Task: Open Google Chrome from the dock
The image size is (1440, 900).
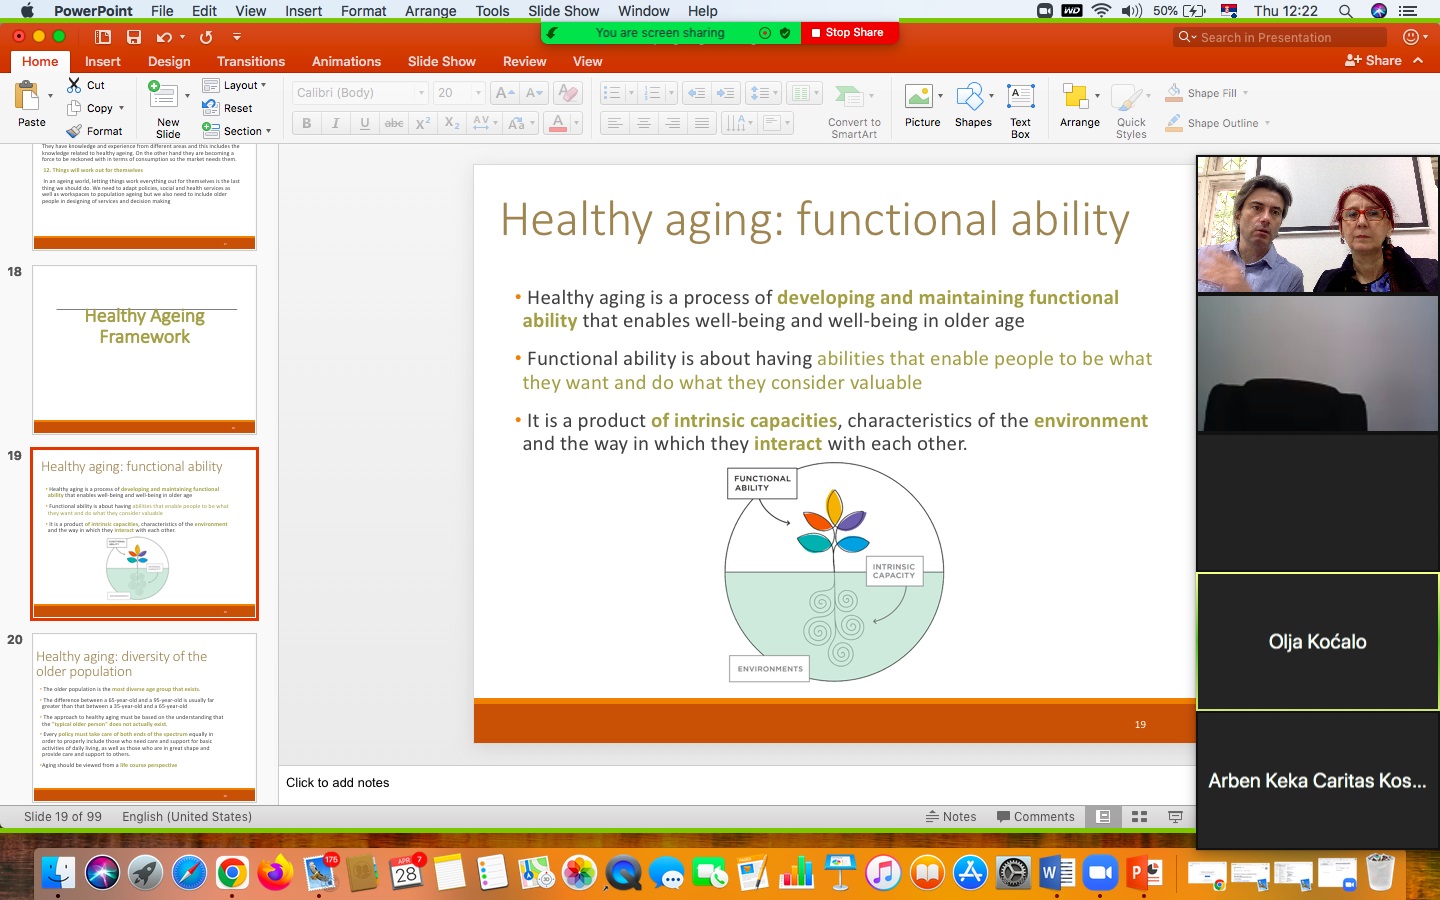Action: pyautogui.click(x=232, y=873)
